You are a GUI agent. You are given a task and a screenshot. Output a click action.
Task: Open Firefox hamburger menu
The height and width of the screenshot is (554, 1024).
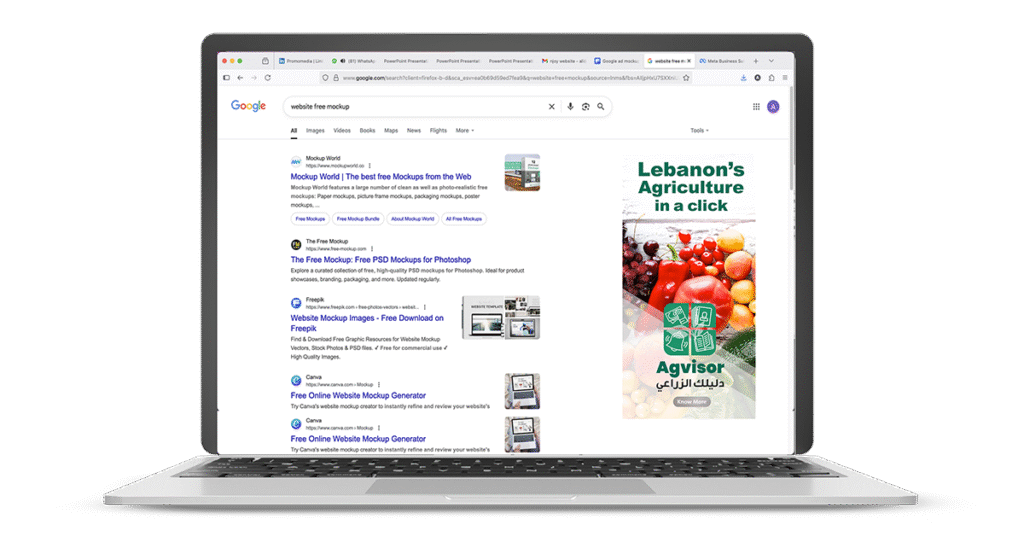click(x=785, y=78)
